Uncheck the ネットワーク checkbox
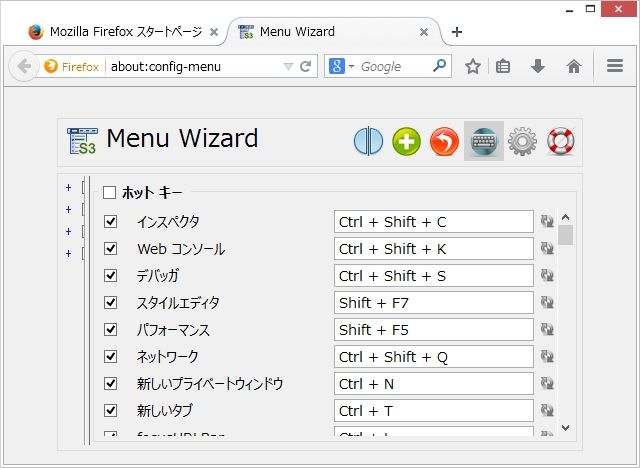This screenshot has height=468, width=640. 111,357
